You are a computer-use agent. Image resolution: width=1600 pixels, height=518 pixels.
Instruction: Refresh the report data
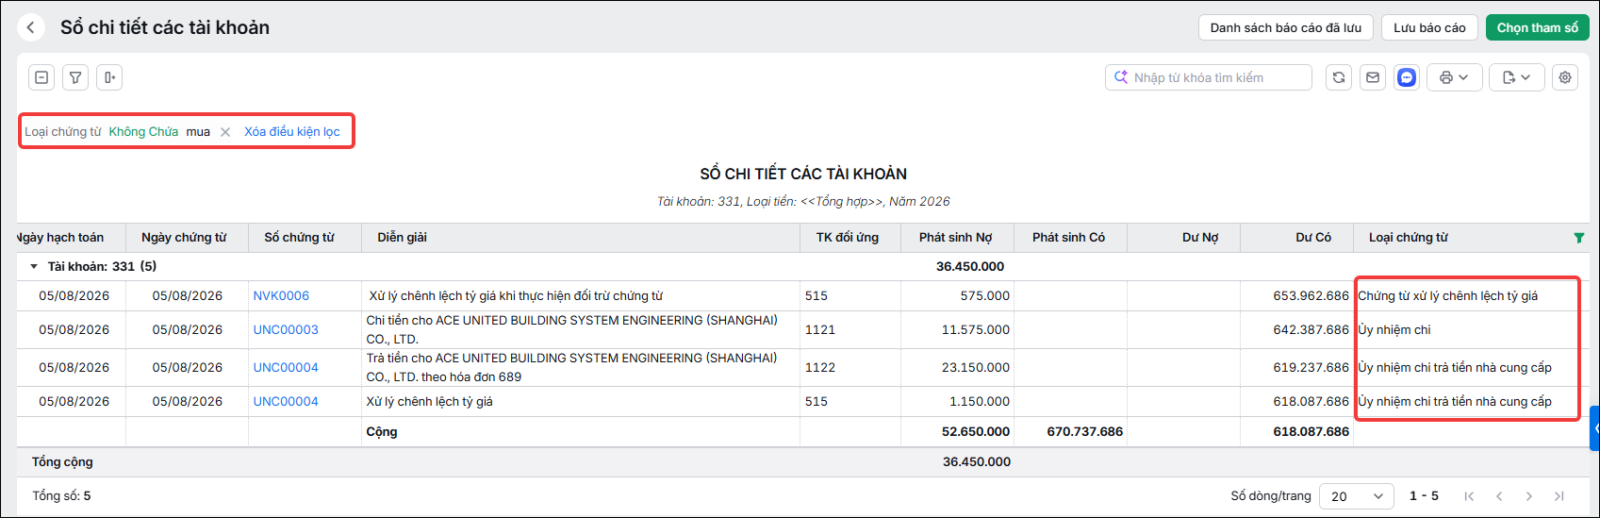[x=1338, y=77]
